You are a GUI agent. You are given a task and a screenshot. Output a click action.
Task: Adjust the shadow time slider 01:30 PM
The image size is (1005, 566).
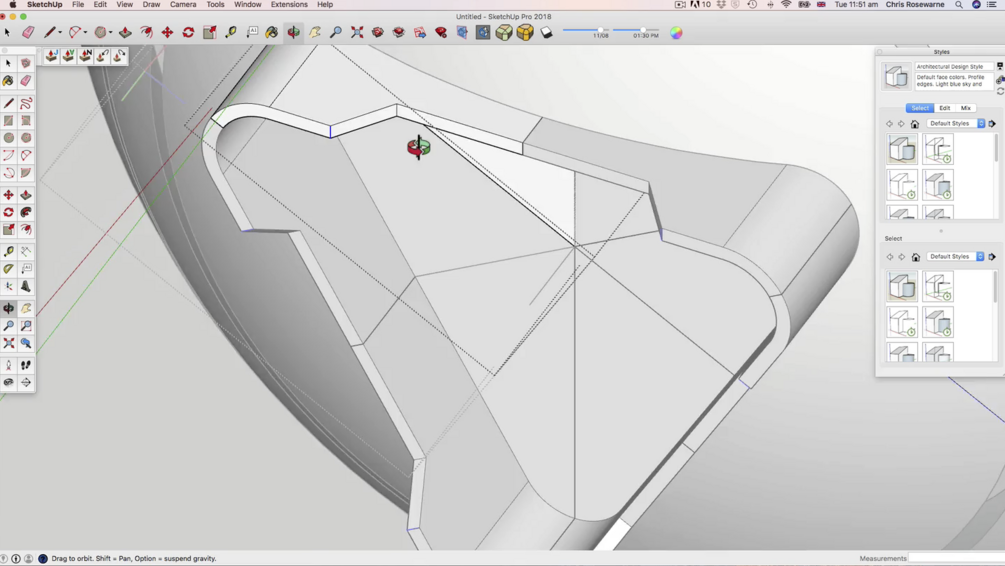click(x=634, y=29)
